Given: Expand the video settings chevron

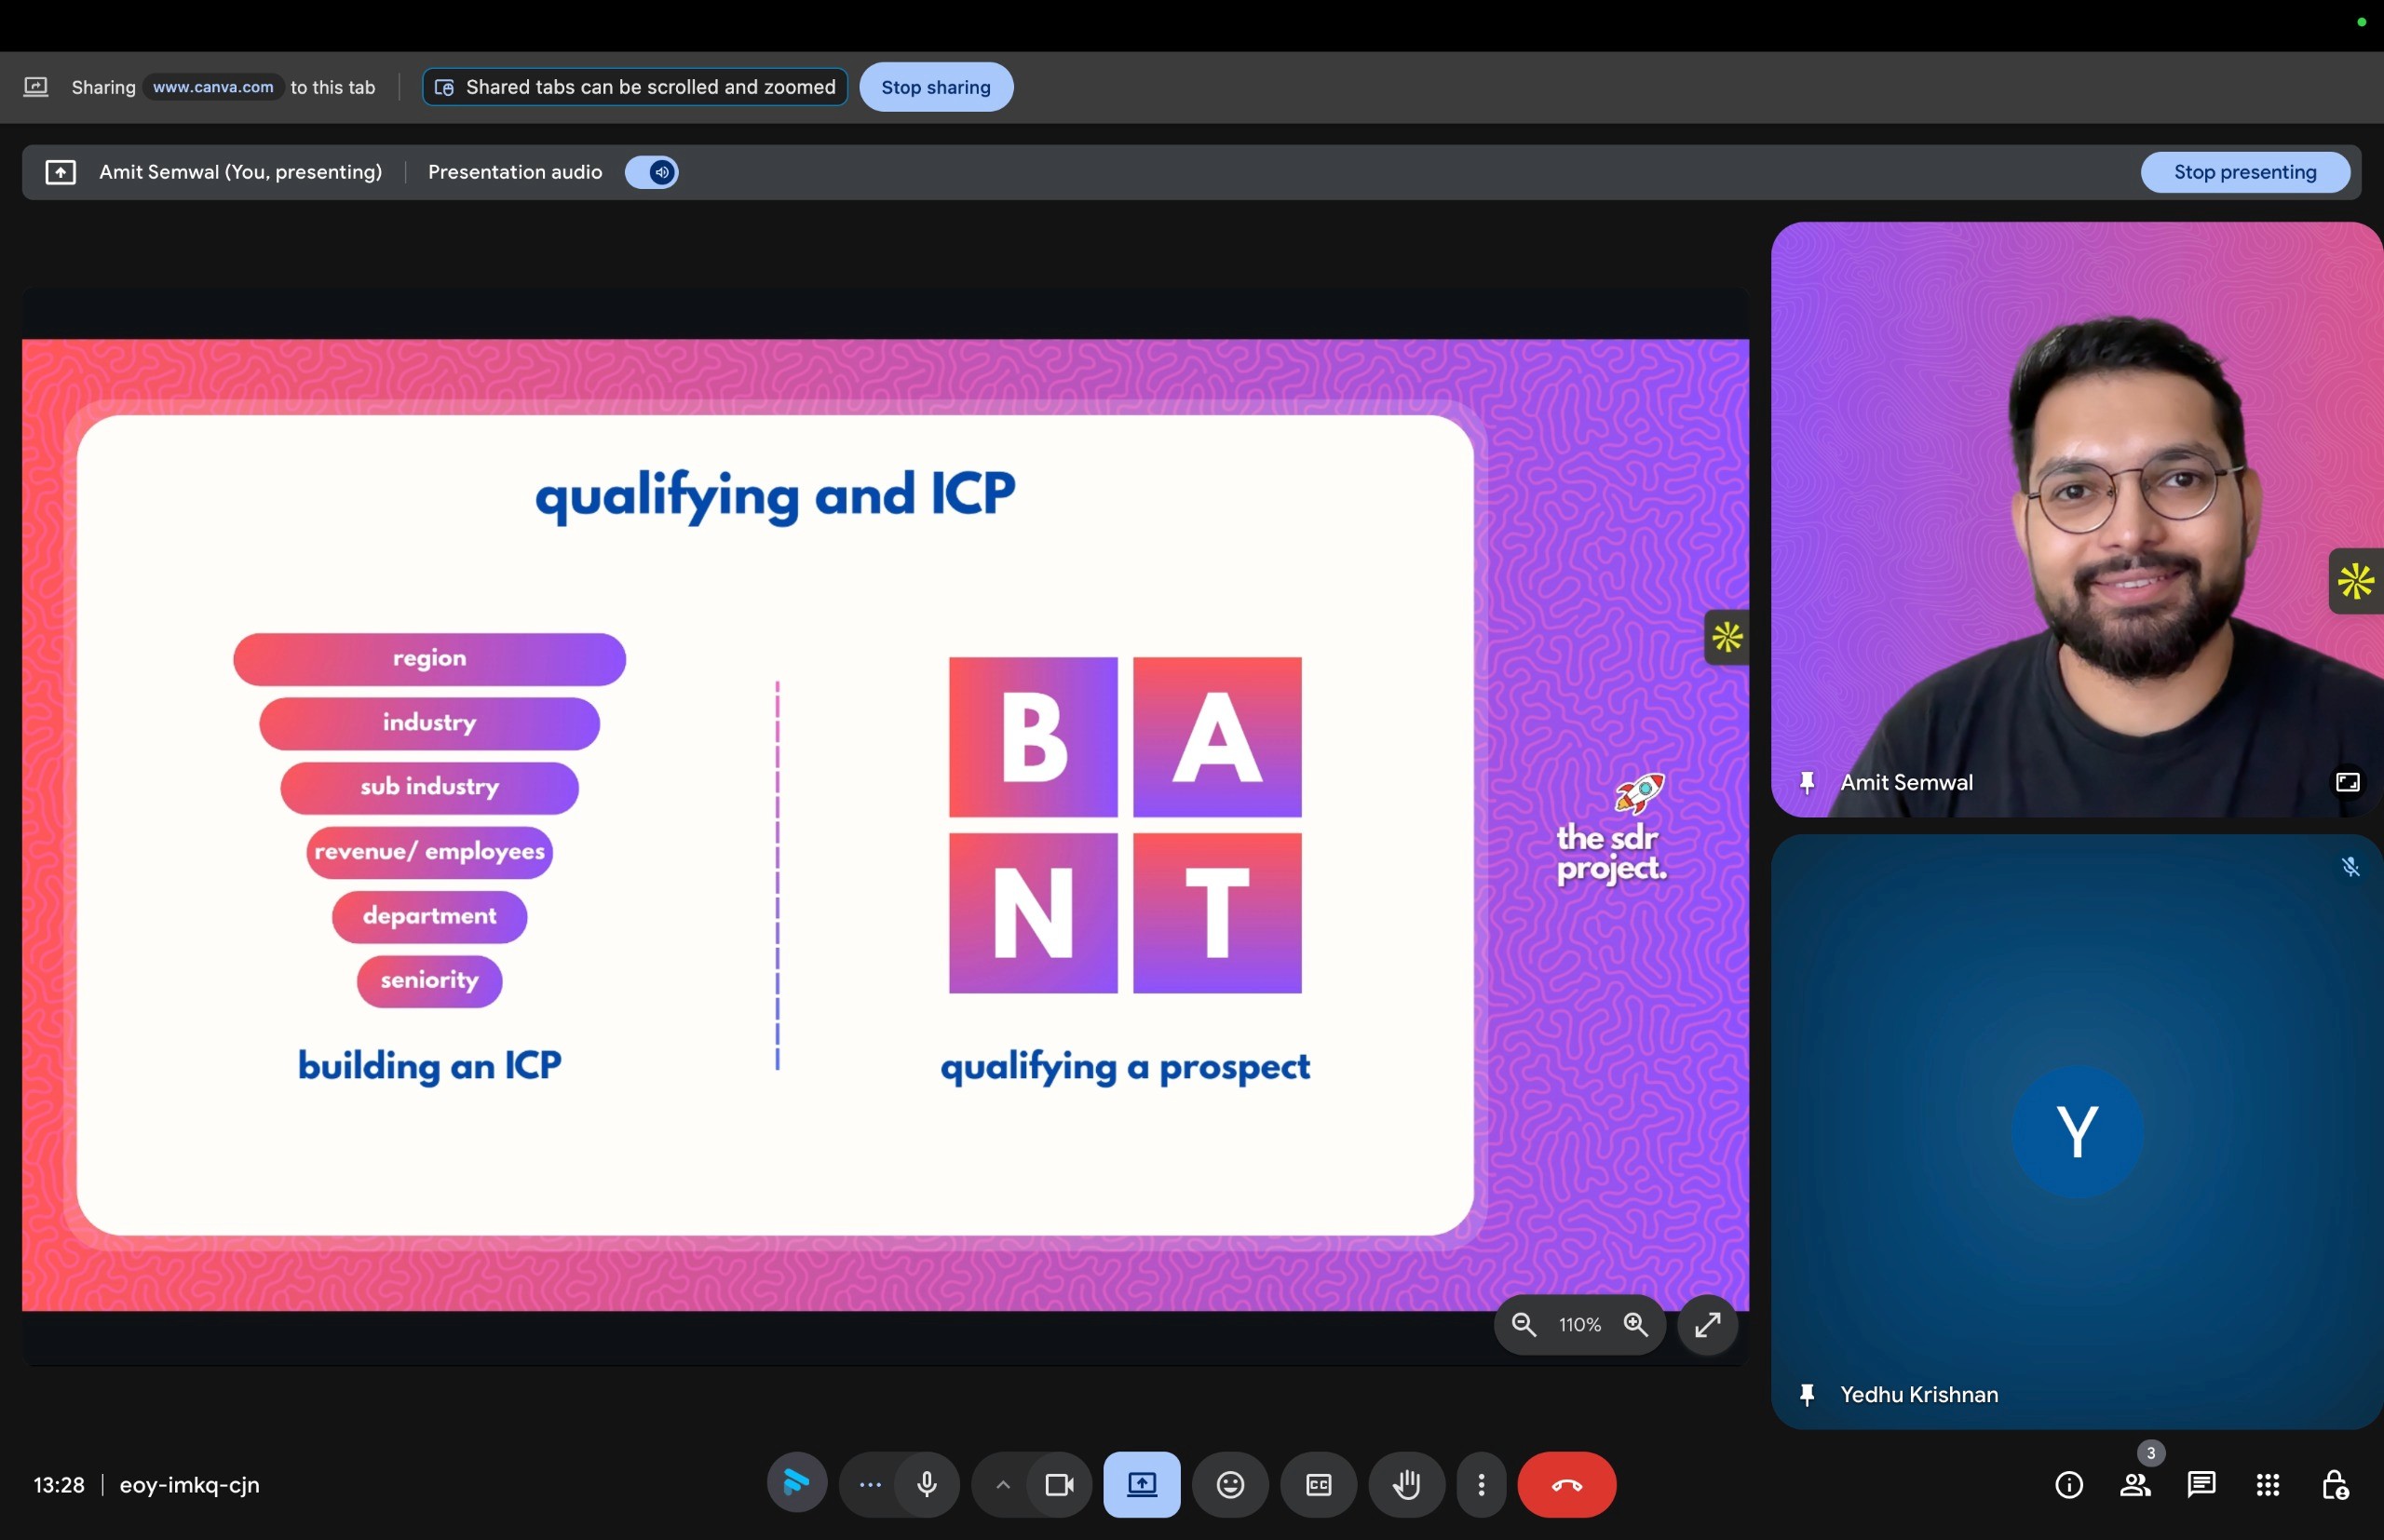Looking at the screenshot, I should pyautogui.click(x=1003, y=1485).
